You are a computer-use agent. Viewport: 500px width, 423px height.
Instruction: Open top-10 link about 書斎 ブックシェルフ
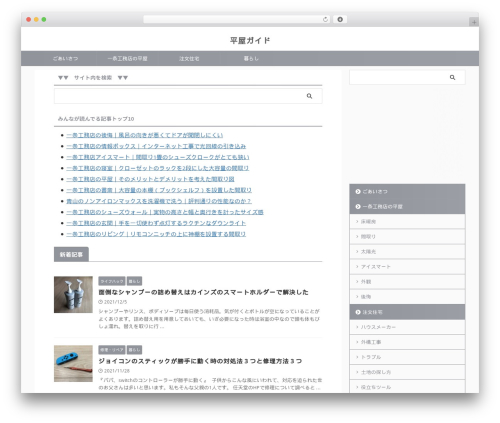tap(159, 190)
